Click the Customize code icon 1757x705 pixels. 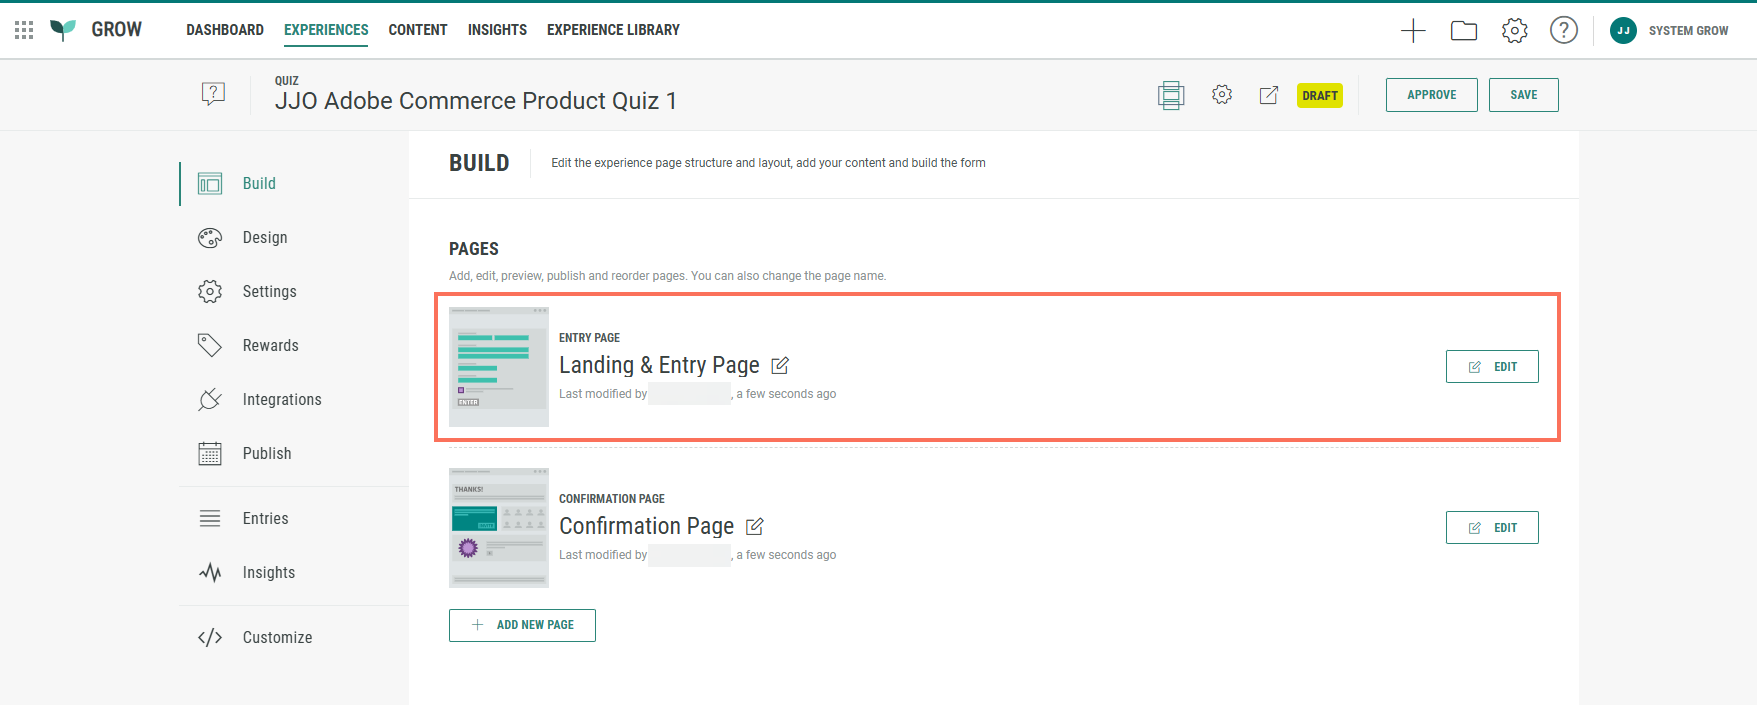(210, 638)
